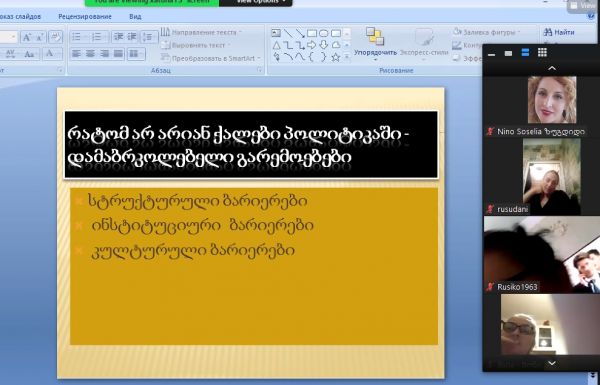
Task: Click Преобразовать в SmartArt button
Action: click(210, 58)
